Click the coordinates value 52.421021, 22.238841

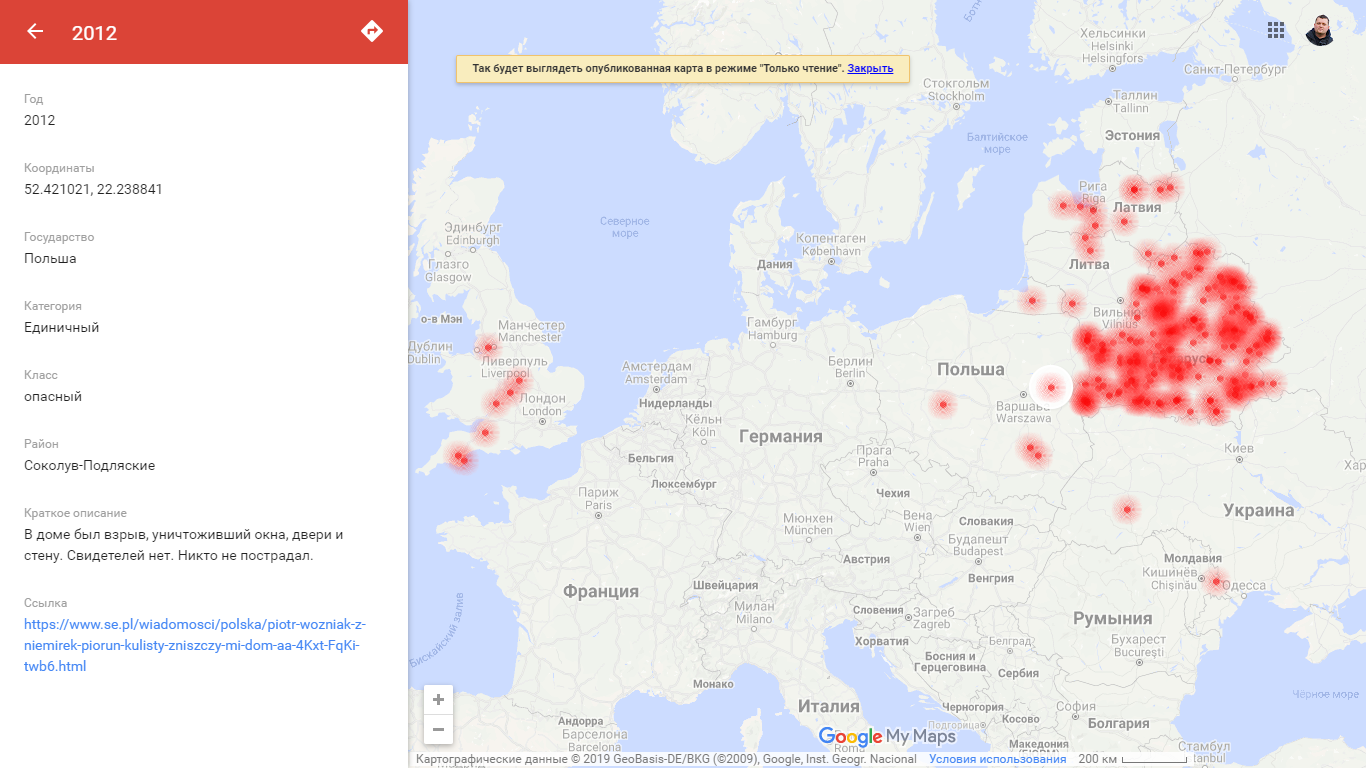pyautogui.click(x=93, y=189)
